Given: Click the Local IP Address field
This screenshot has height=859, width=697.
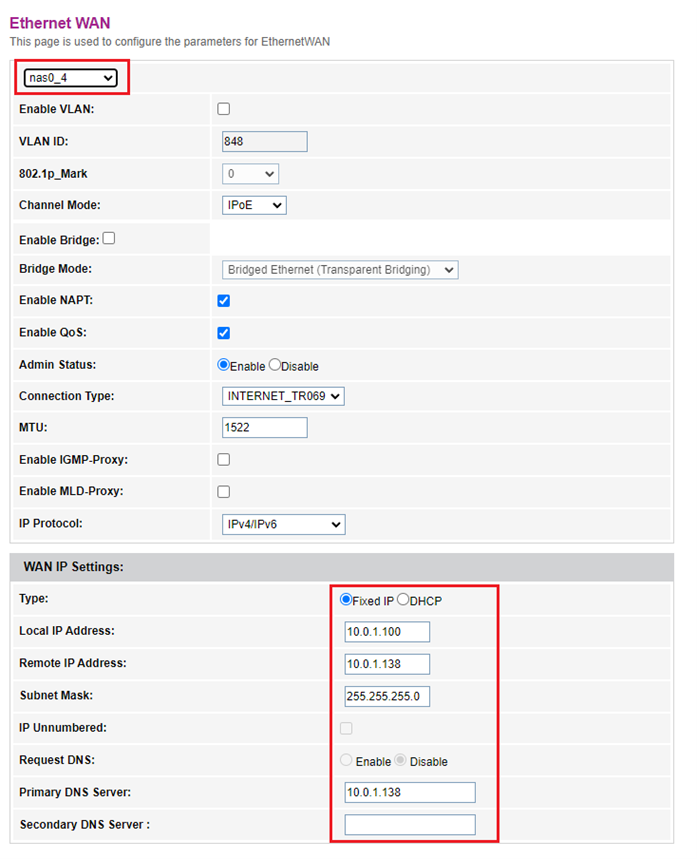Looking at the screenshot, I should (x=387, y=632).
